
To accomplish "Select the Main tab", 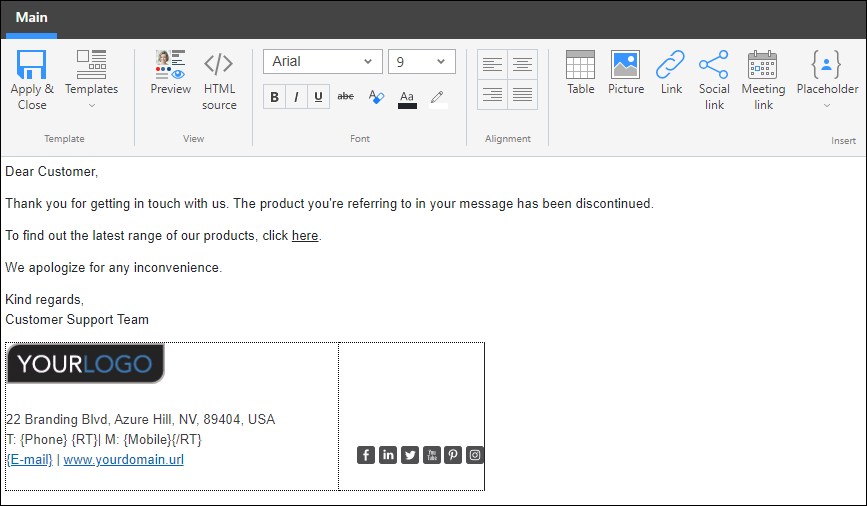I will point(32,17).
